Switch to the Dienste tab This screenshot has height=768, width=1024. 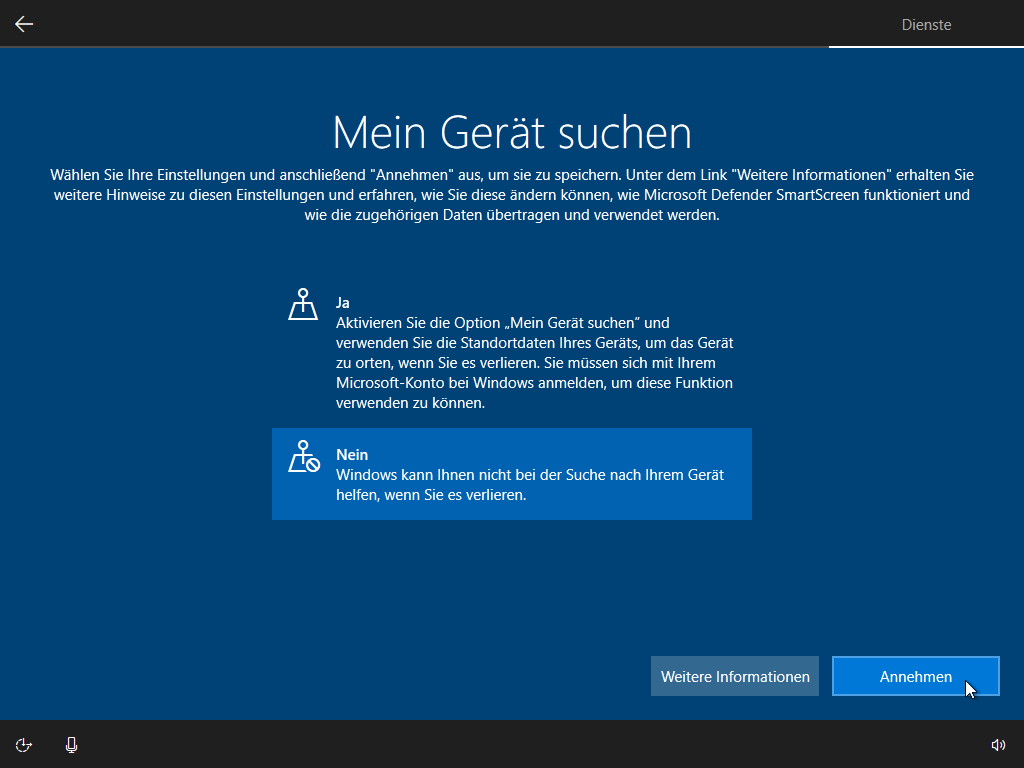pos(926,24)
